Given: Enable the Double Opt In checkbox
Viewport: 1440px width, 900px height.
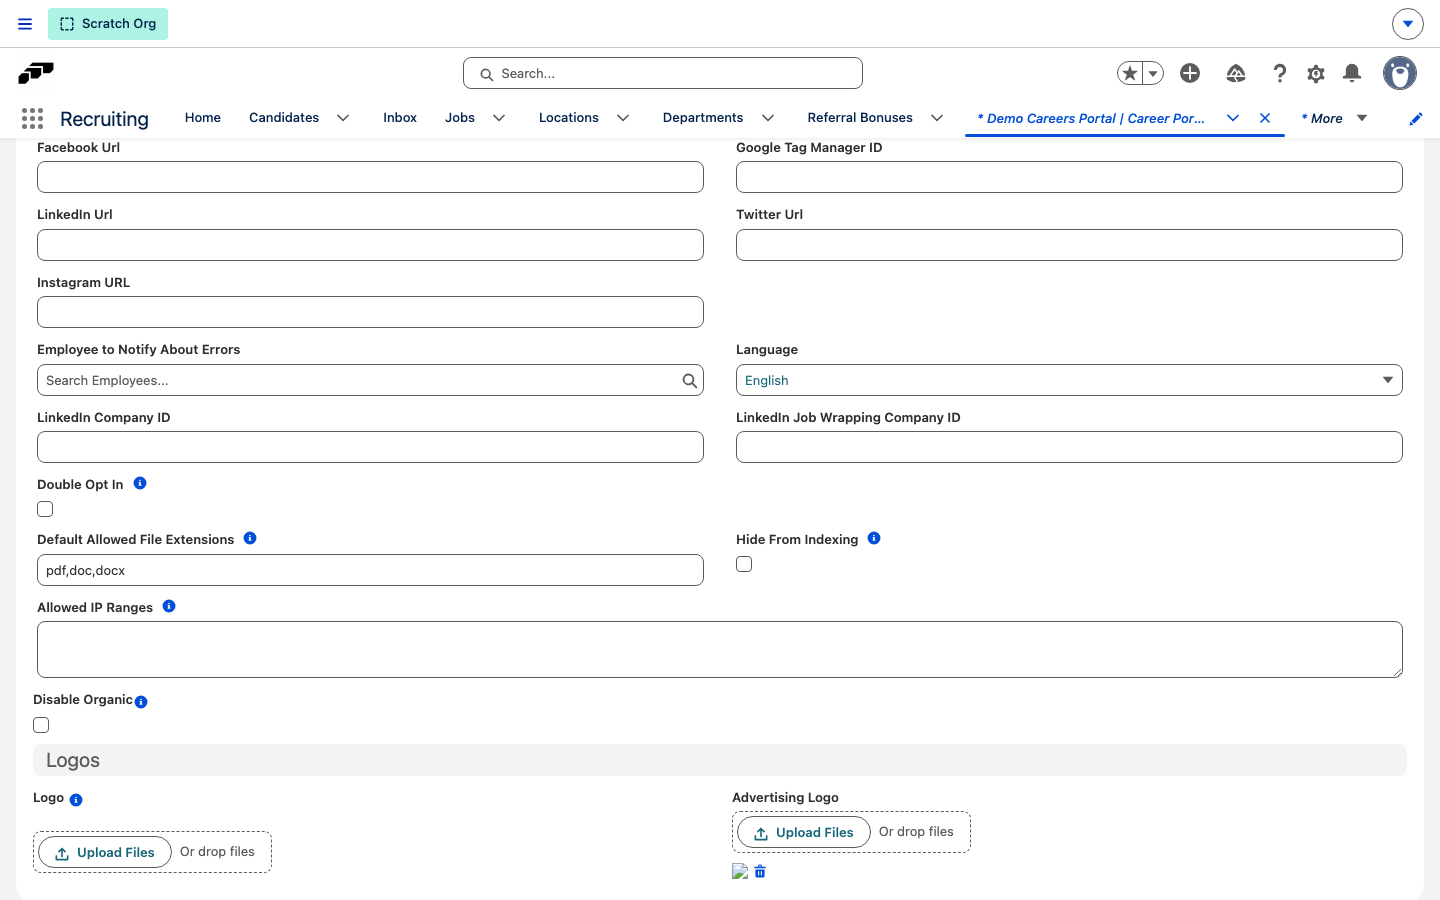Looking at the screenshot, I should pyautogui.click(x=45, y=509).
